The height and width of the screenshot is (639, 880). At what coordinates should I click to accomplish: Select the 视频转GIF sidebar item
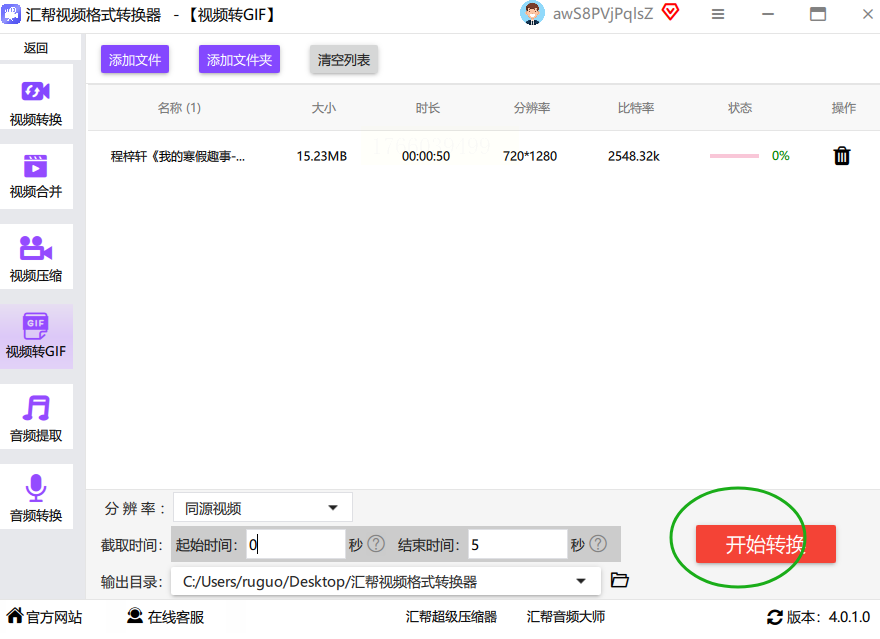[x=36, y=337]
